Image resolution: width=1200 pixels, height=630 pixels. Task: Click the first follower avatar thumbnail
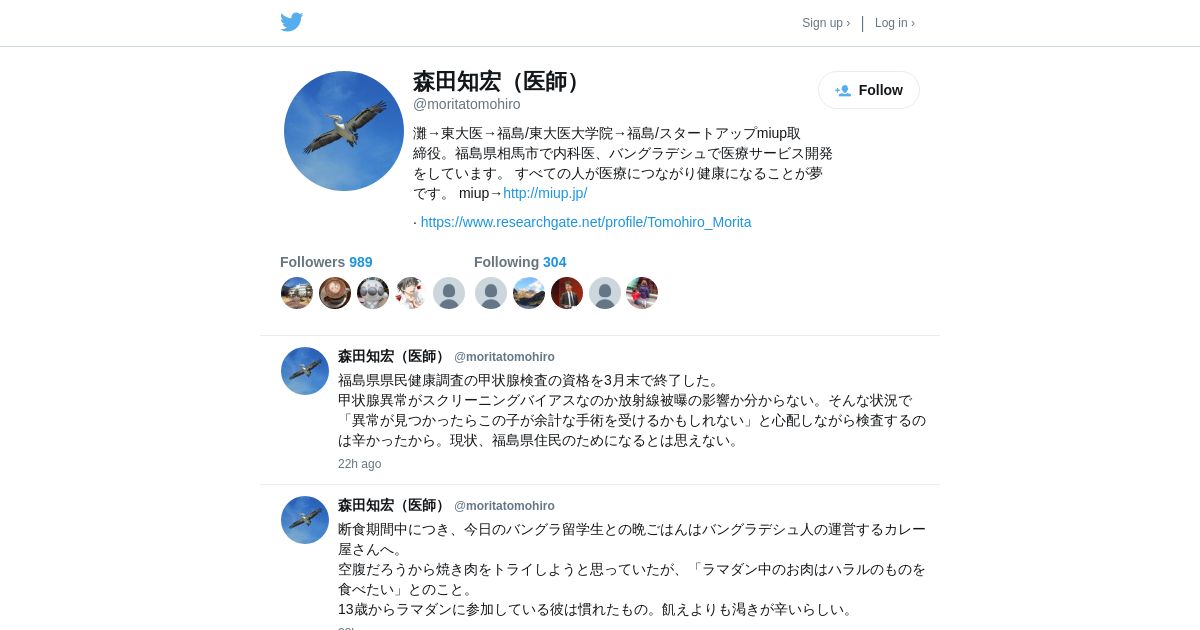(x=297, y=293)
